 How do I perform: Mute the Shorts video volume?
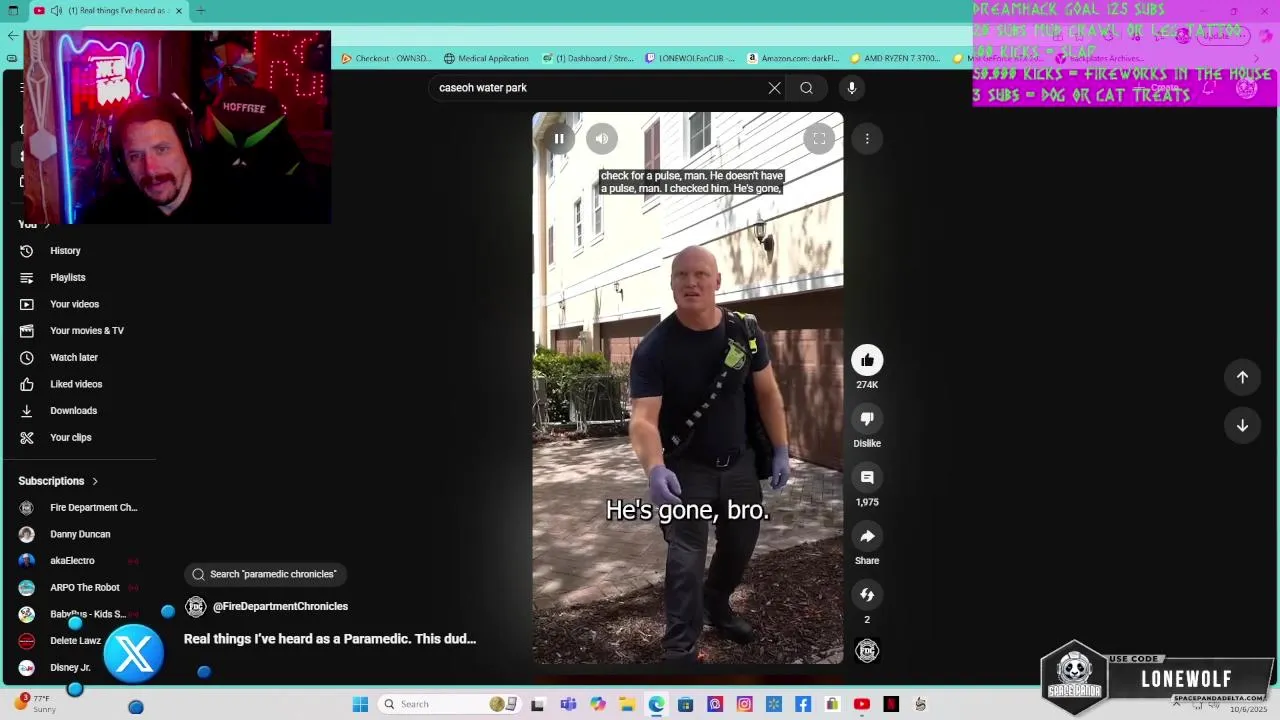[602, 139]
